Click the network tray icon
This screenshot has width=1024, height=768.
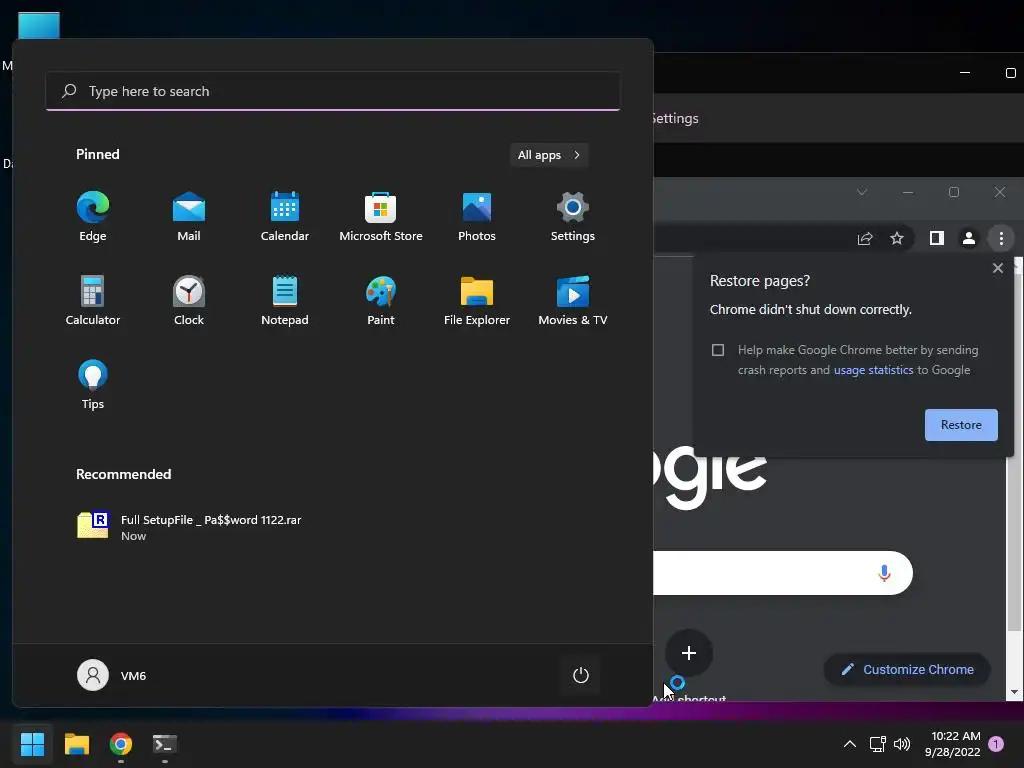pyautogui.click(x=878, y=744)
